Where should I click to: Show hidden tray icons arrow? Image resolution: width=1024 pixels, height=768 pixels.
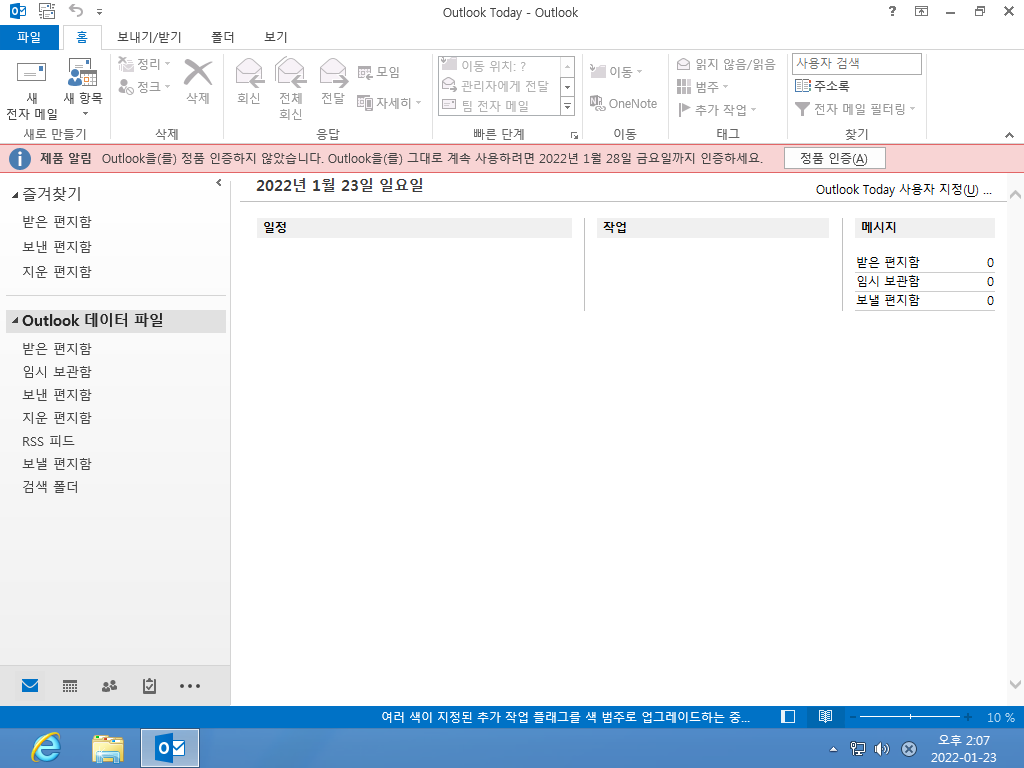click(x=833, y=749)
